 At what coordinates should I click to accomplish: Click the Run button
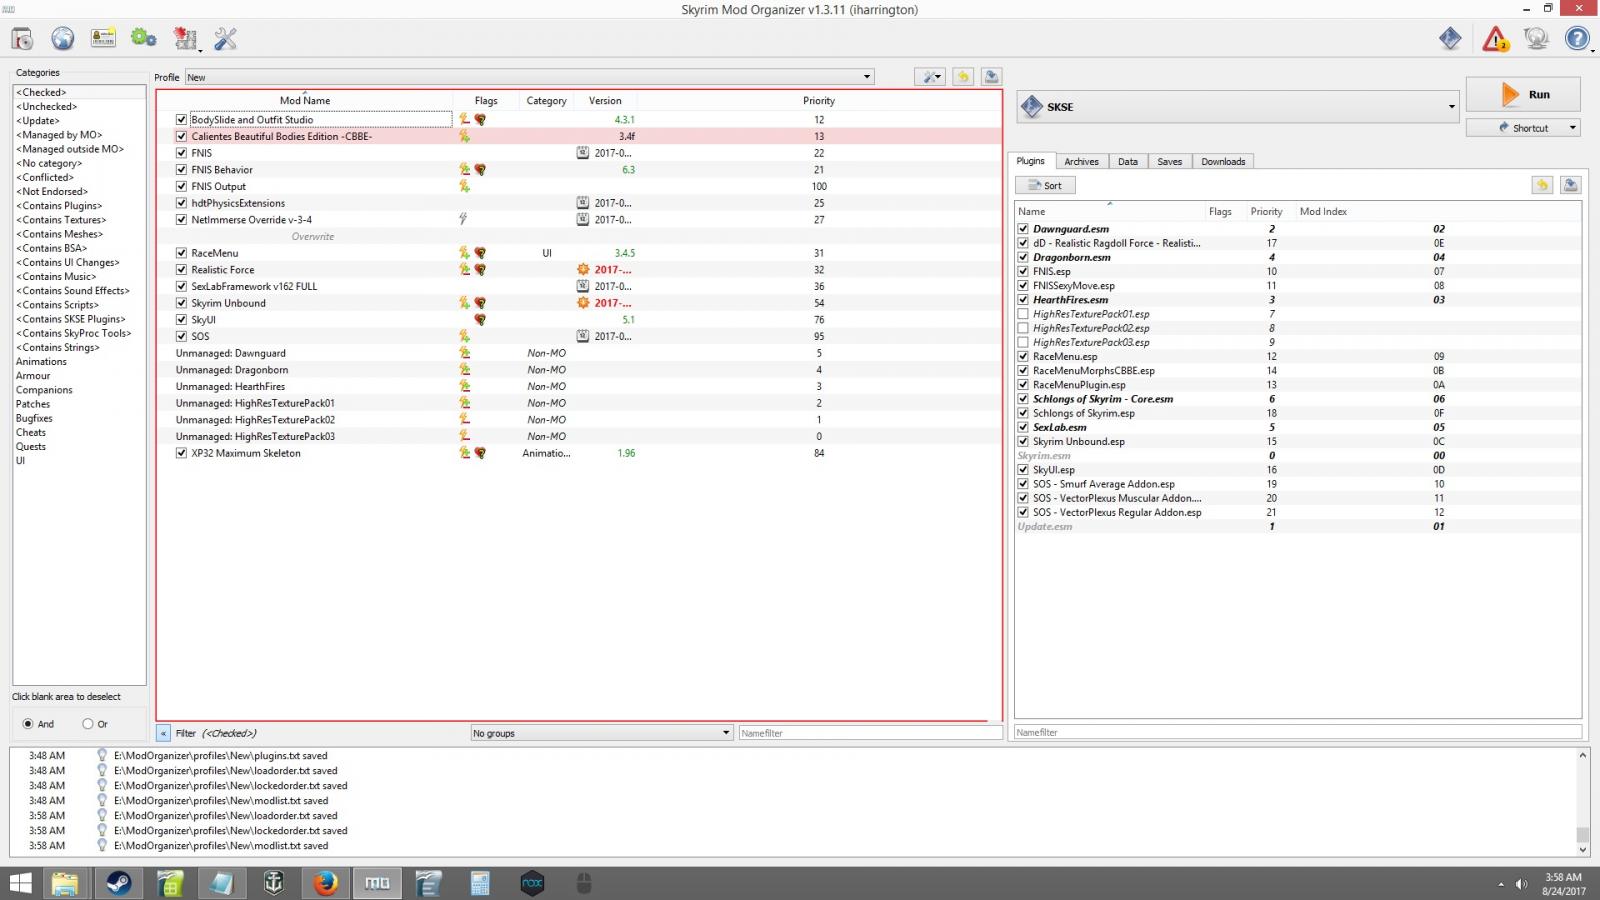coord(1523,95)
